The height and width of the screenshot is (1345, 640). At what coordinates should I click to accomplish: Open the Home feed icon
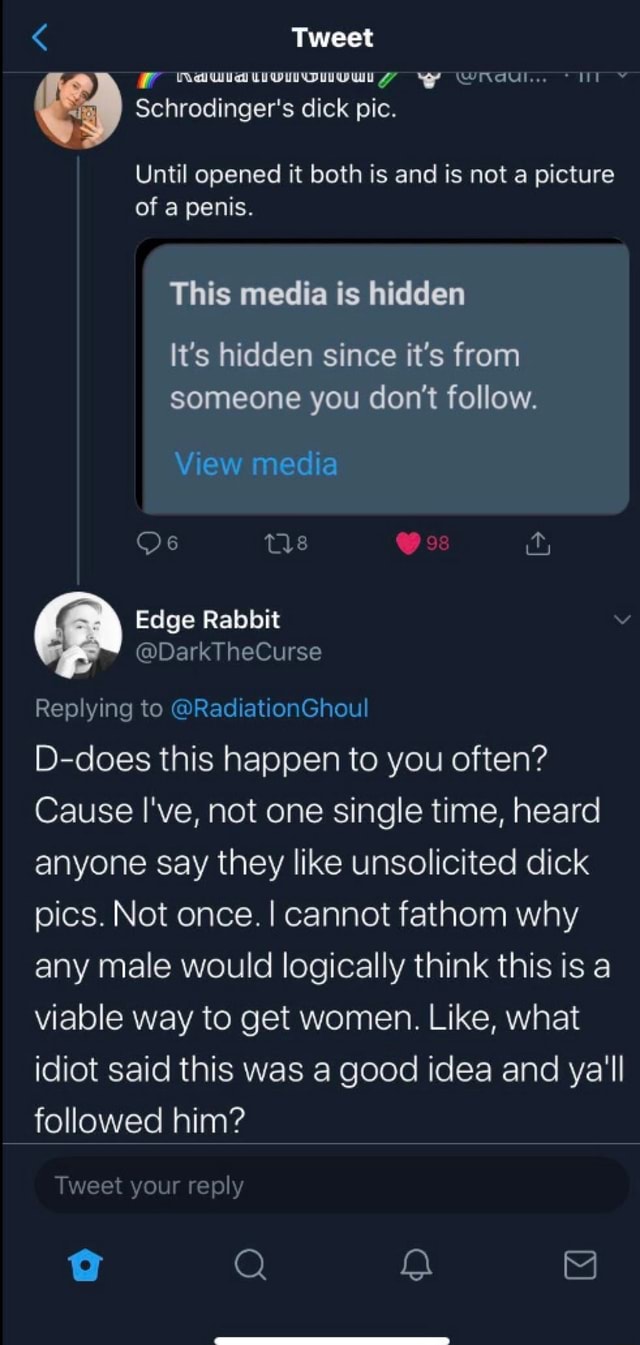click(84, 1264)
